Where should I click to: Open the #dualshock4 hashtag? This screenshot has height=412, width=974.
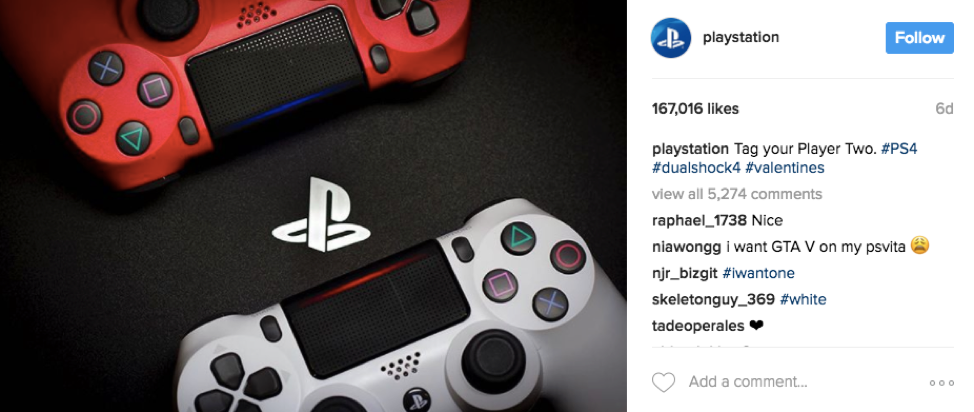coord(696,168)
